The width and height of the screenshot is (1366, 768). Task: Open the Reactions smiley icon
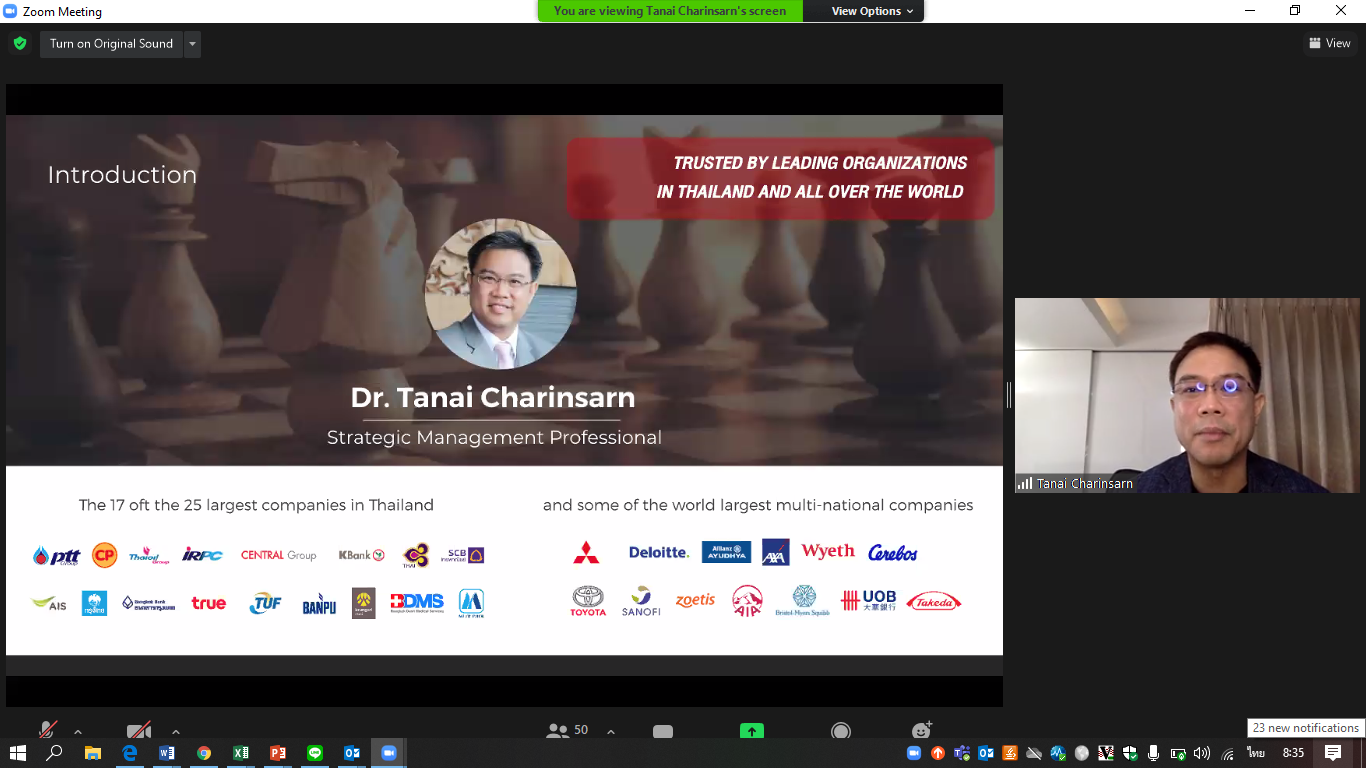[x=922, y=731]
